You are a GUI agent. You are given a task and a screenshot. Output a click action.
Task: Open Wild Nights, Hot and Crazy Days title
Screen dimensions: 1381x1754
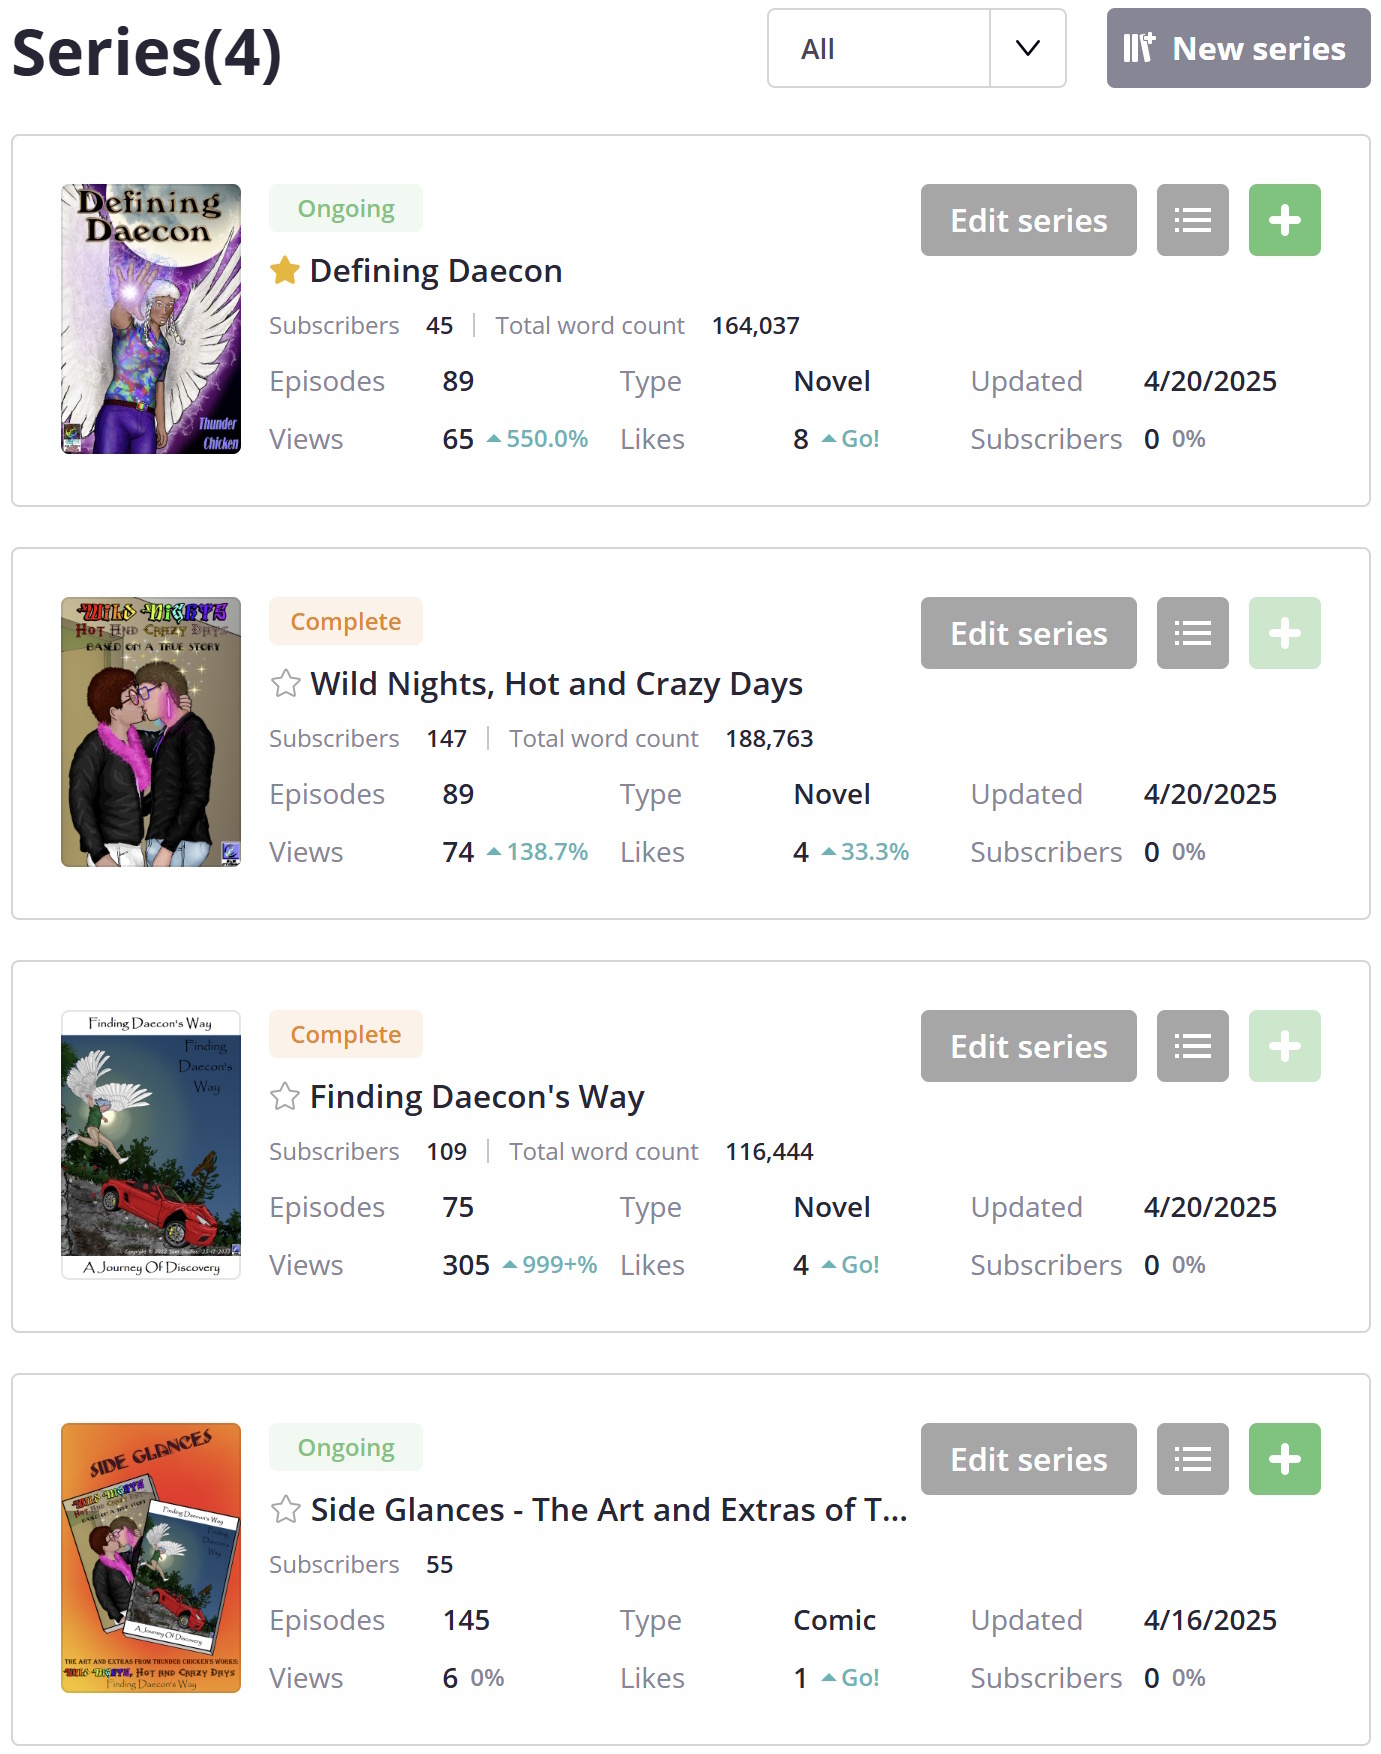point(556,684)
